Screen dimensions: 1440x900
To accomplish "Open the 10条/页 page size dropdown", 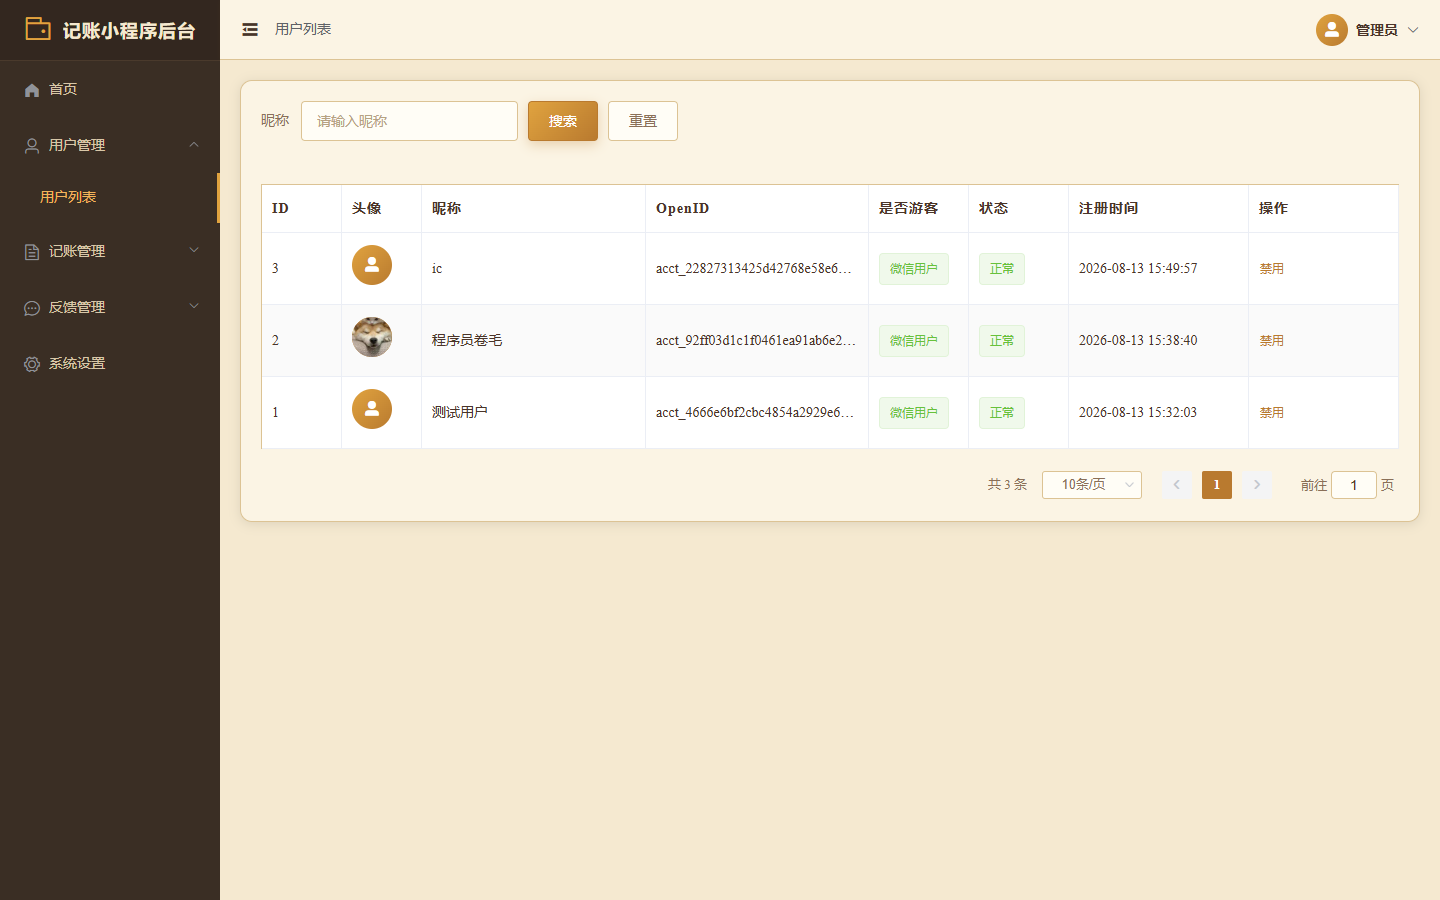I will click(x=1092, y=485).
